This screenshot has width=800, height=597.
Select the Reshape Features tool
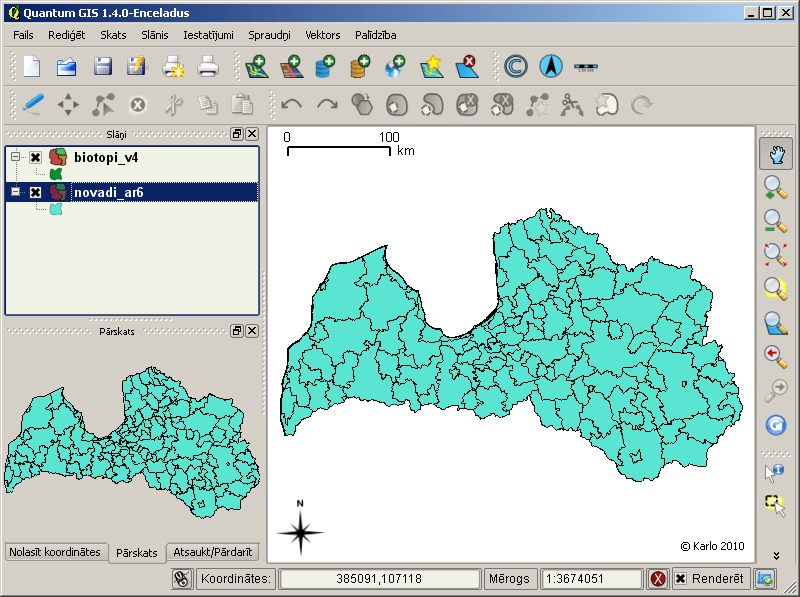pyautogui.click(x=537, y=105)
